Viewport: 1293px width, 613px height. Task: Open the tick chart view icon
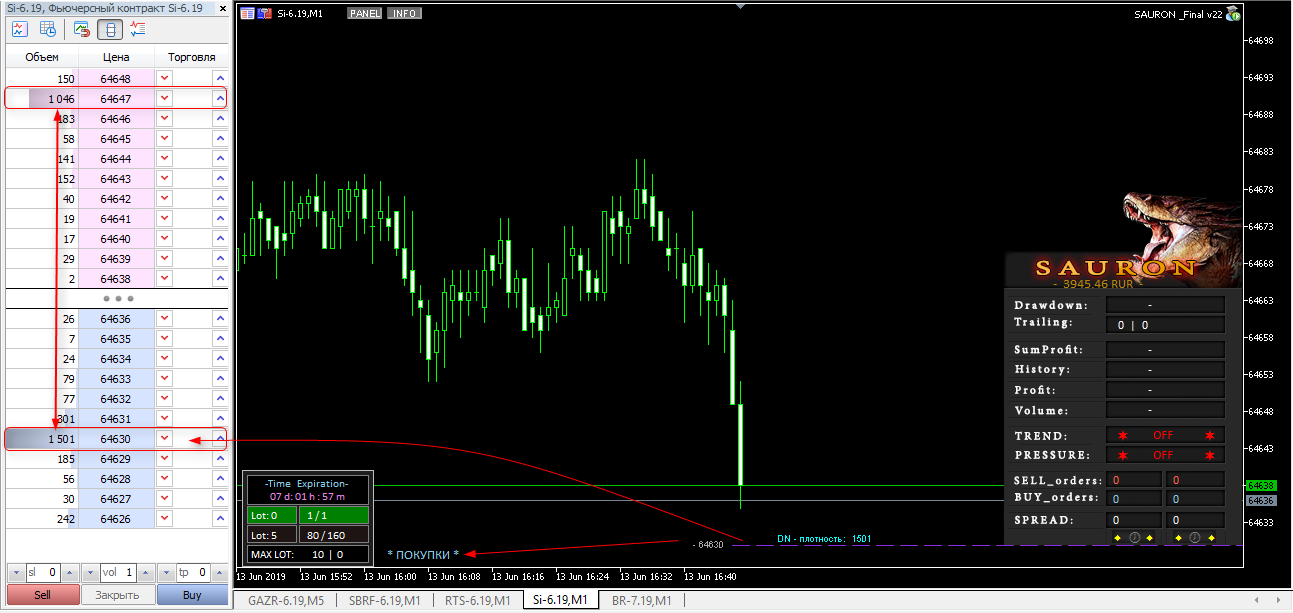tap(19, 29)
